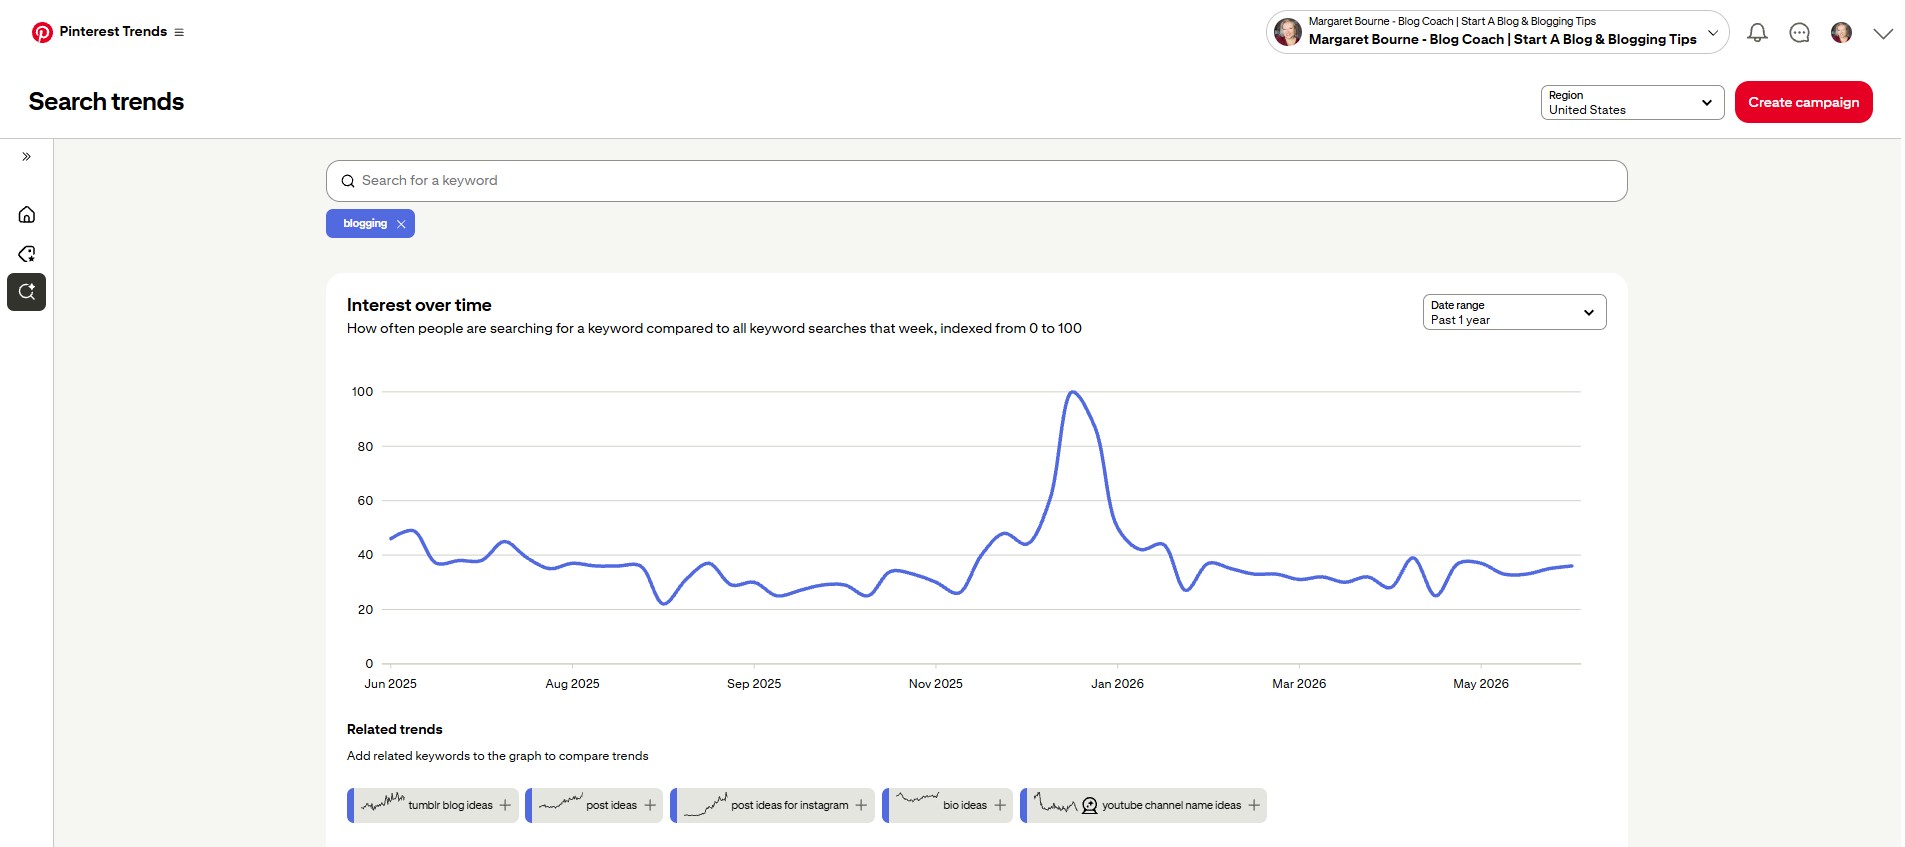Click the Nov 2025 axis label
1905x847 pixels.
click(935, 684)
